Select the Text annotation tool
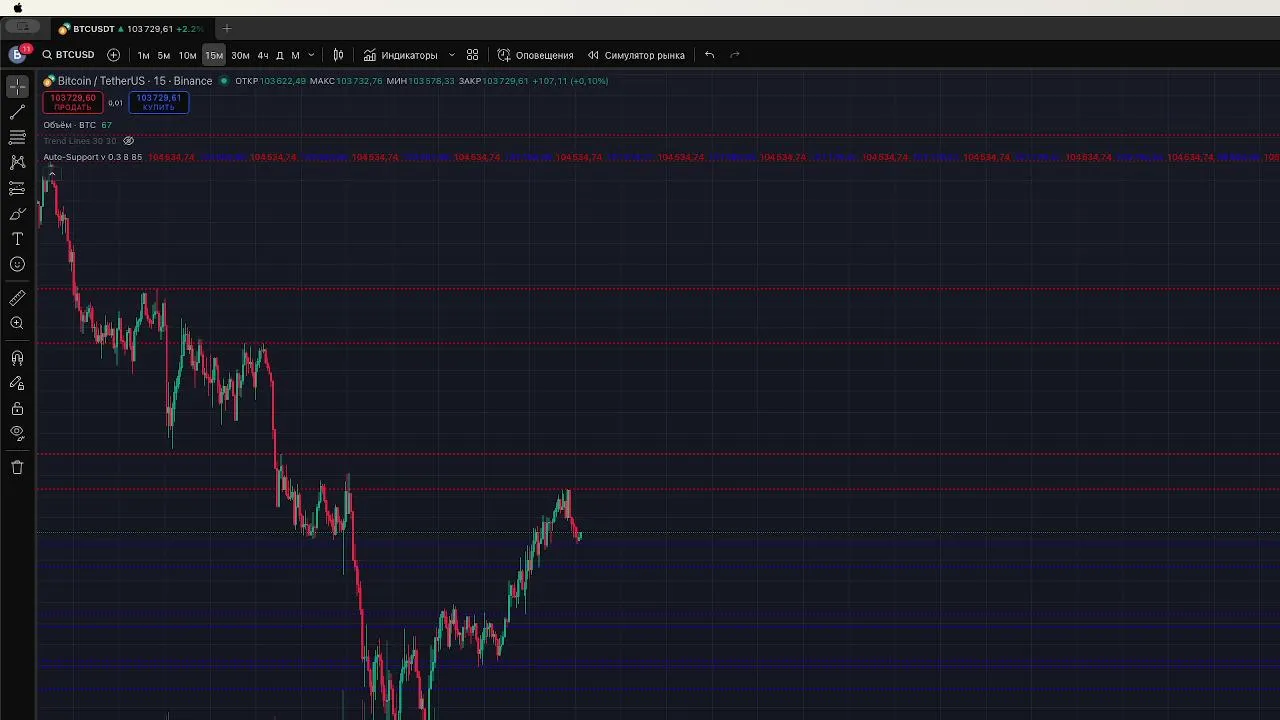The width and height of the screenshot is (1280, 720). [17, 239]
